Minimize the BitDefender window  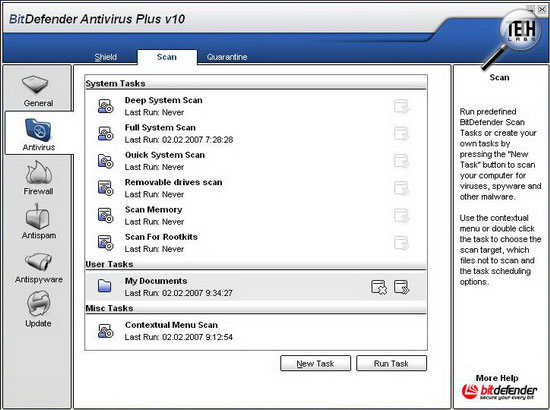point(531,9)
